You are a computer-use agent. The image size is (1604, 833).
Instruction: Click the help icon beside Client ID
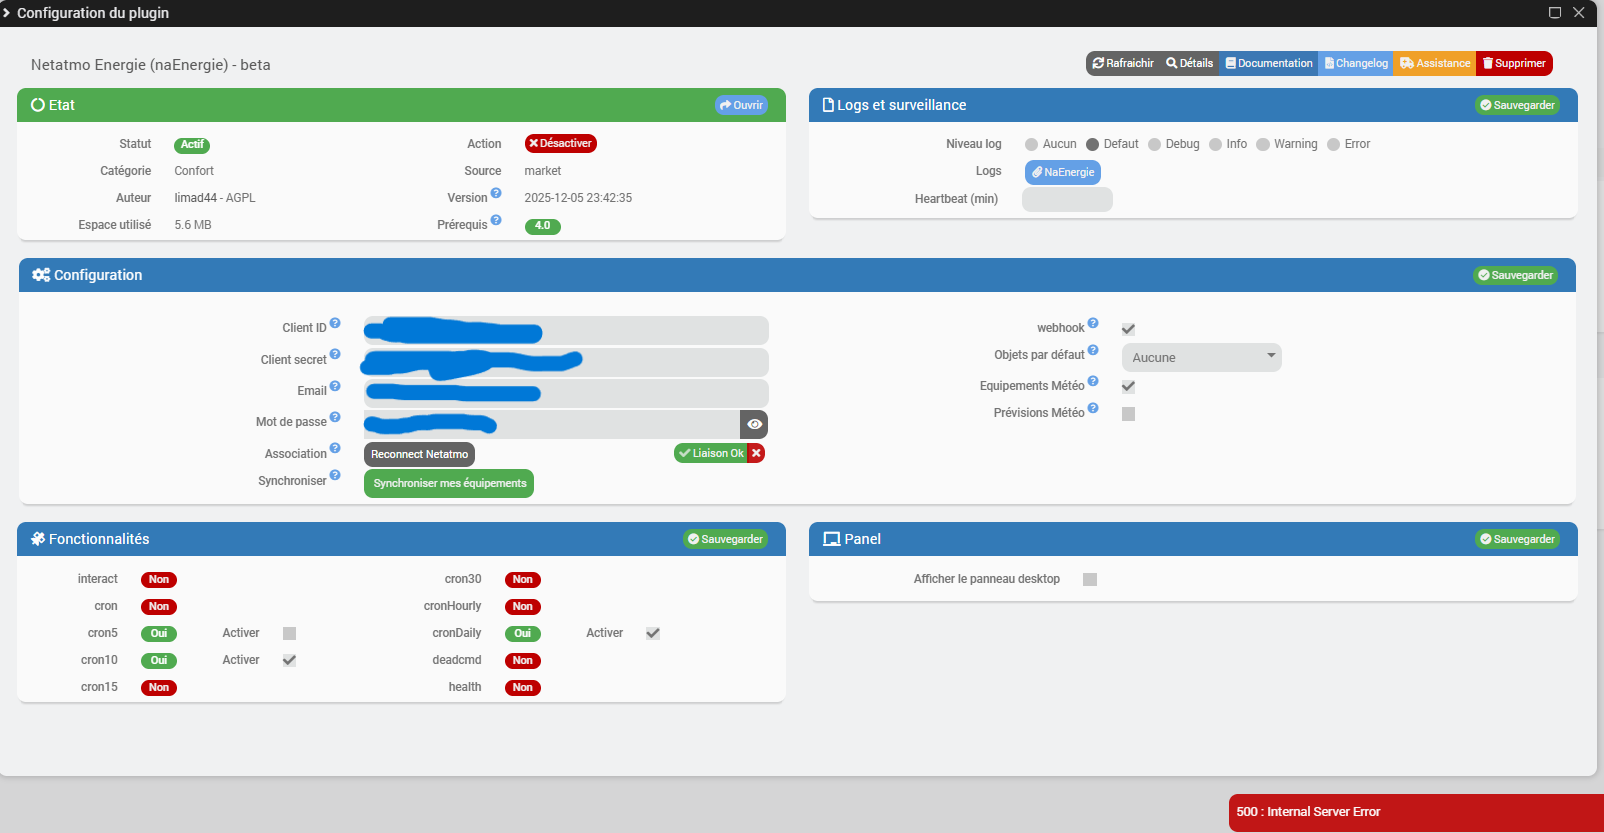(335, 323)
